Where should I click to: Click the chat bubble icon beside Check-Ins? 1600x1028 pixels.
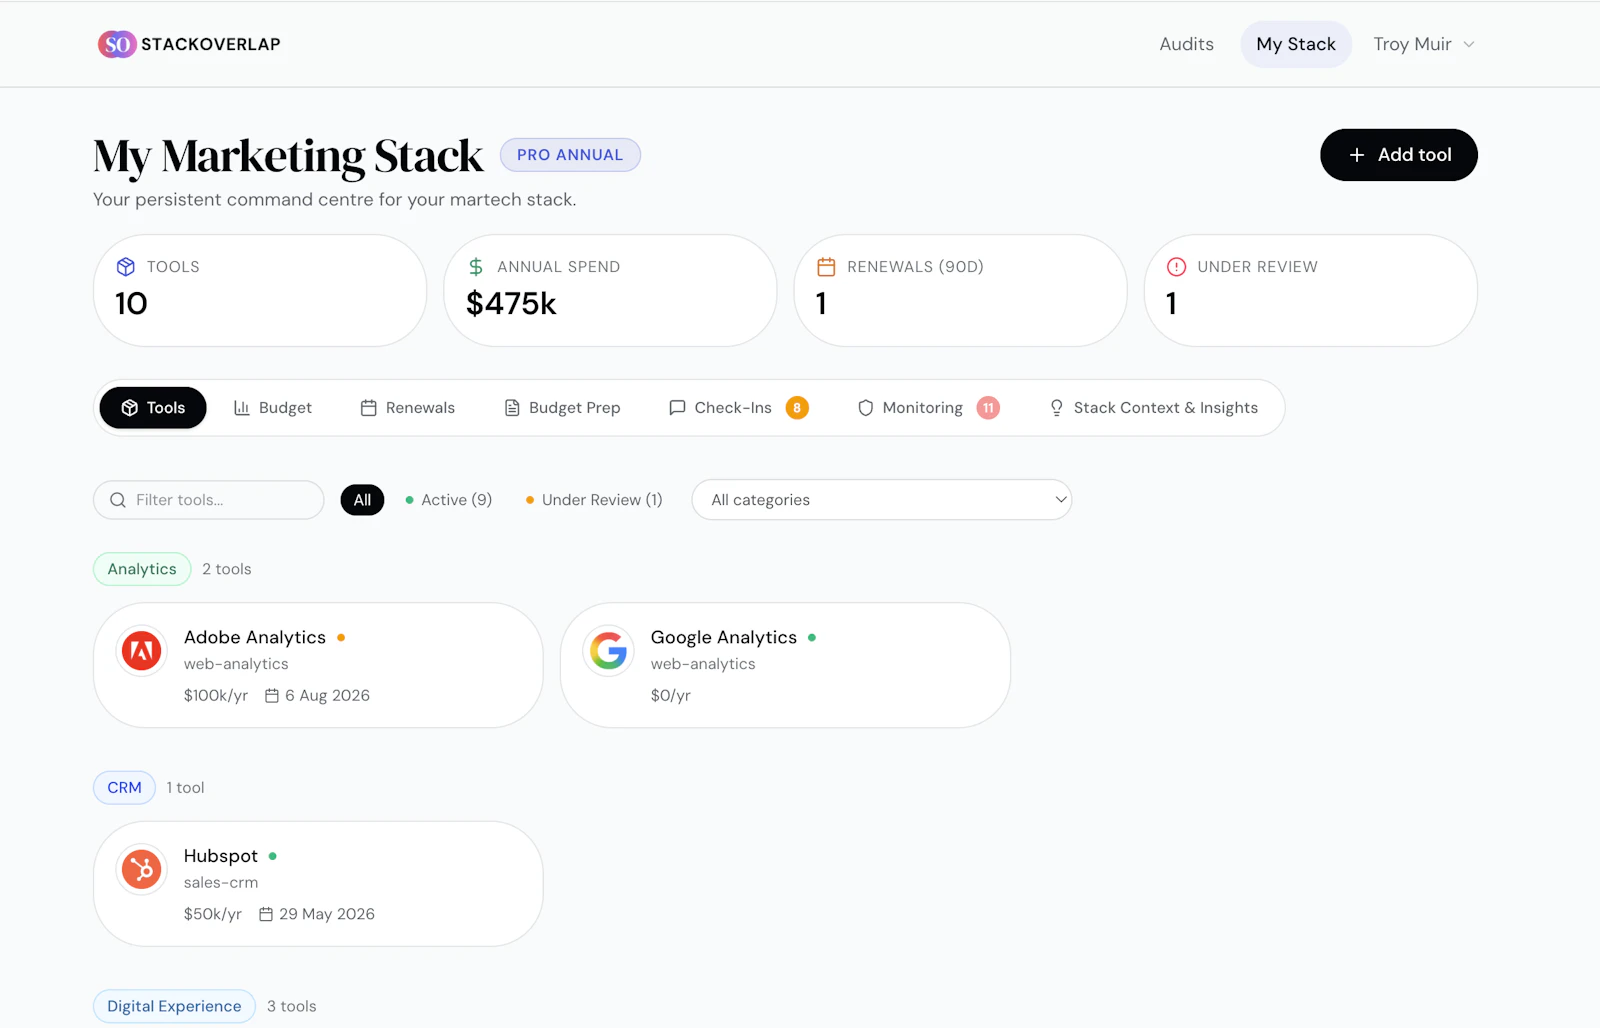pos(677,408)
